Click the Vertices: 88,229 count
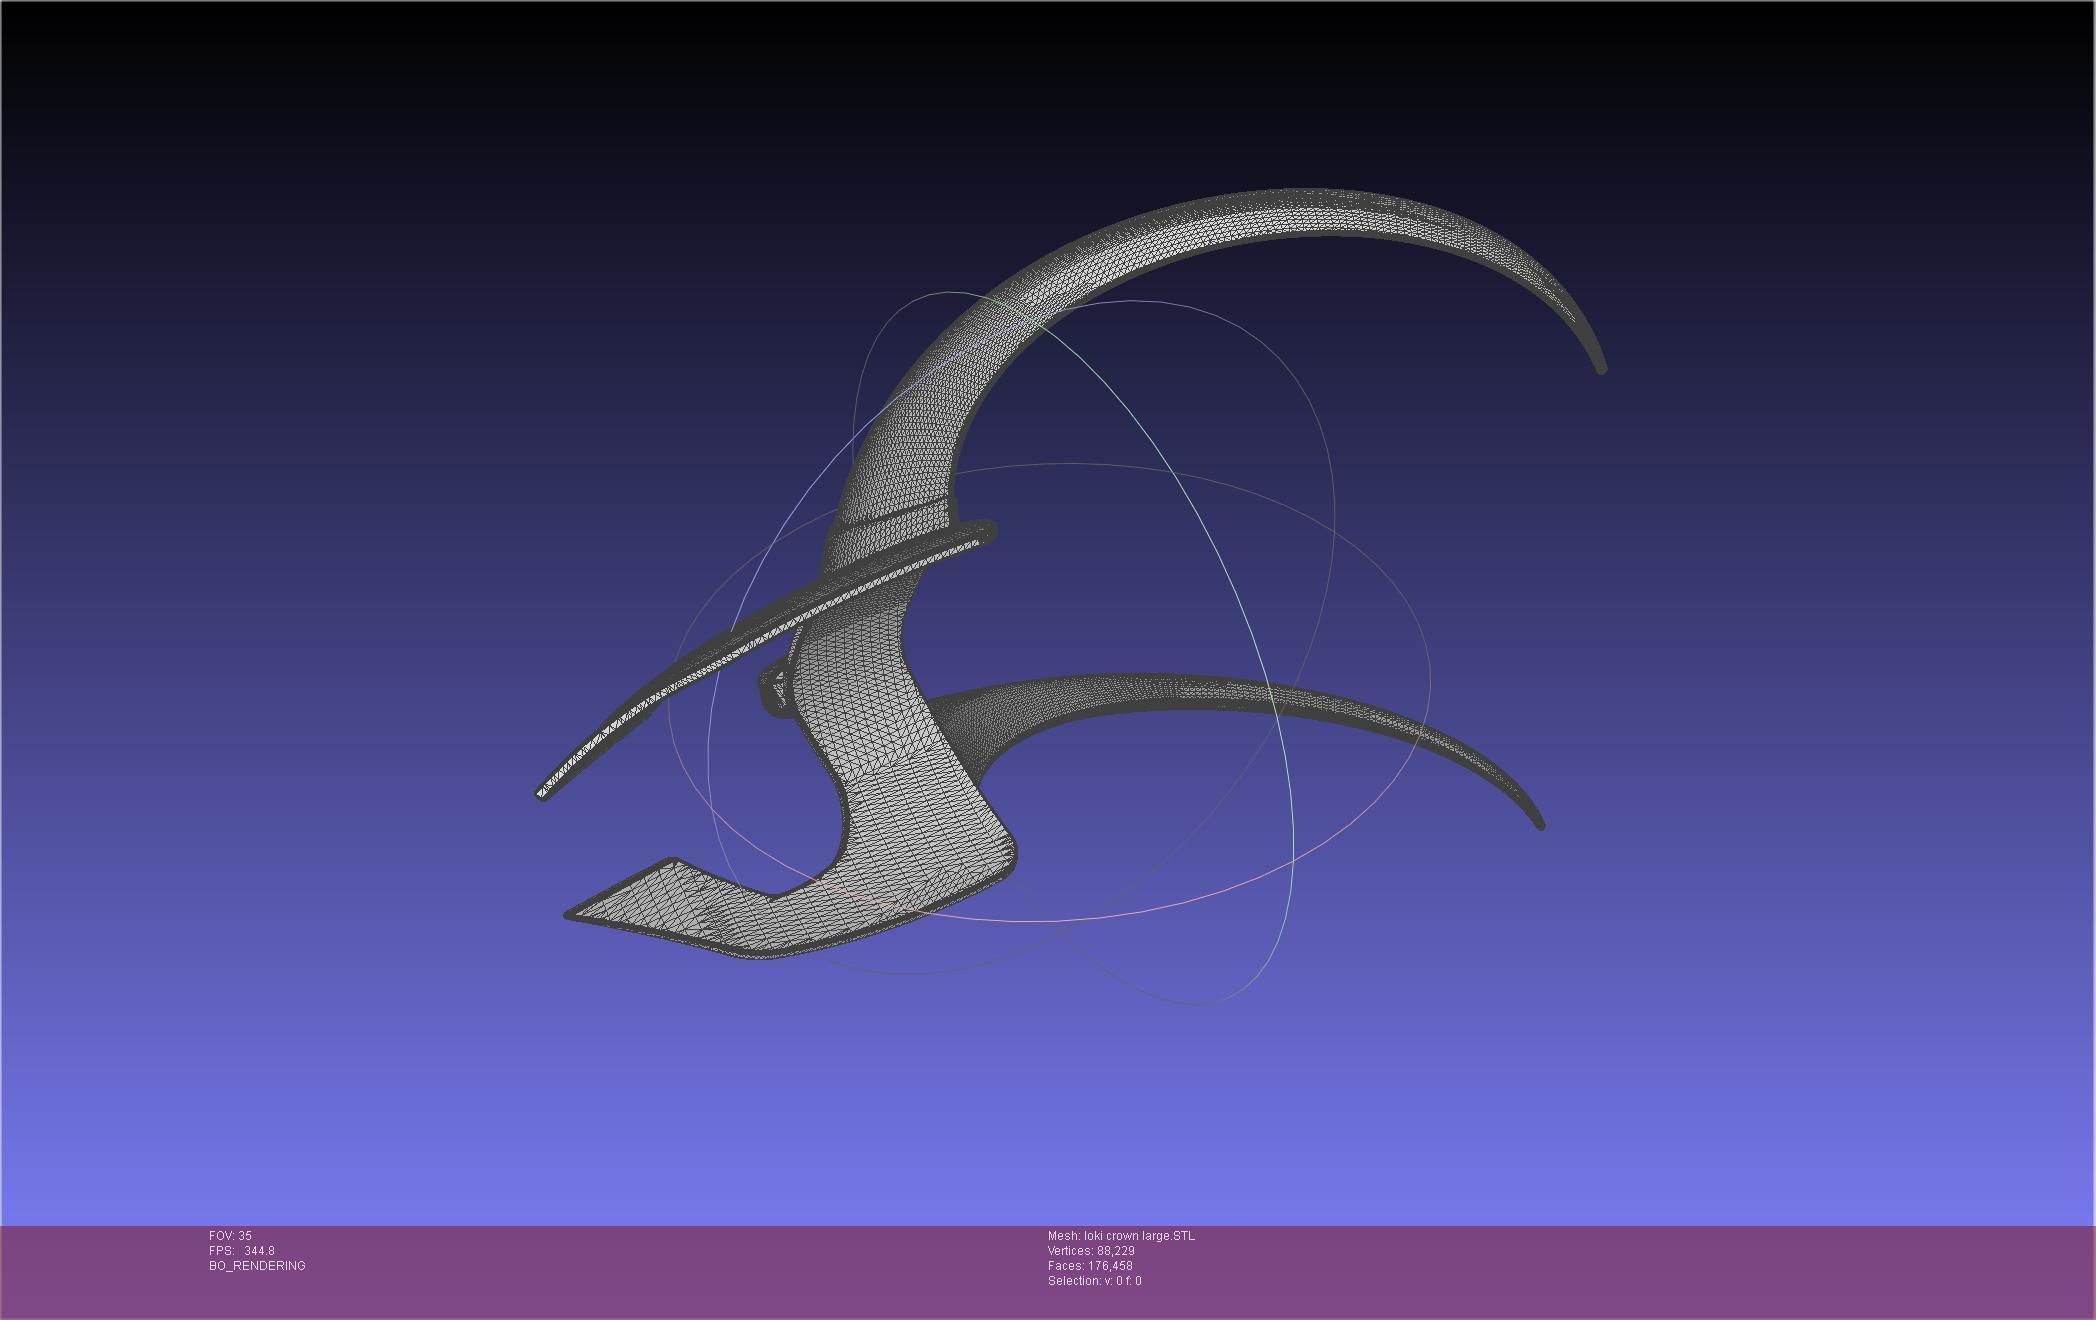The height and width of the screenshot is (1320, 2096). coord(1091,1251)
